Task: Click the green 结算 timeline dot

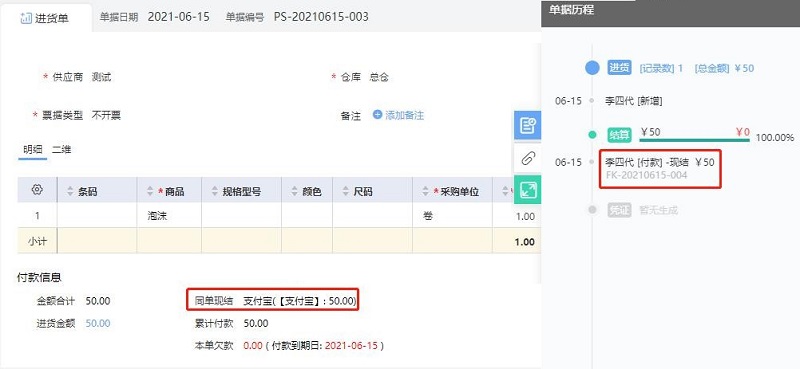Action: click(592, 135)
